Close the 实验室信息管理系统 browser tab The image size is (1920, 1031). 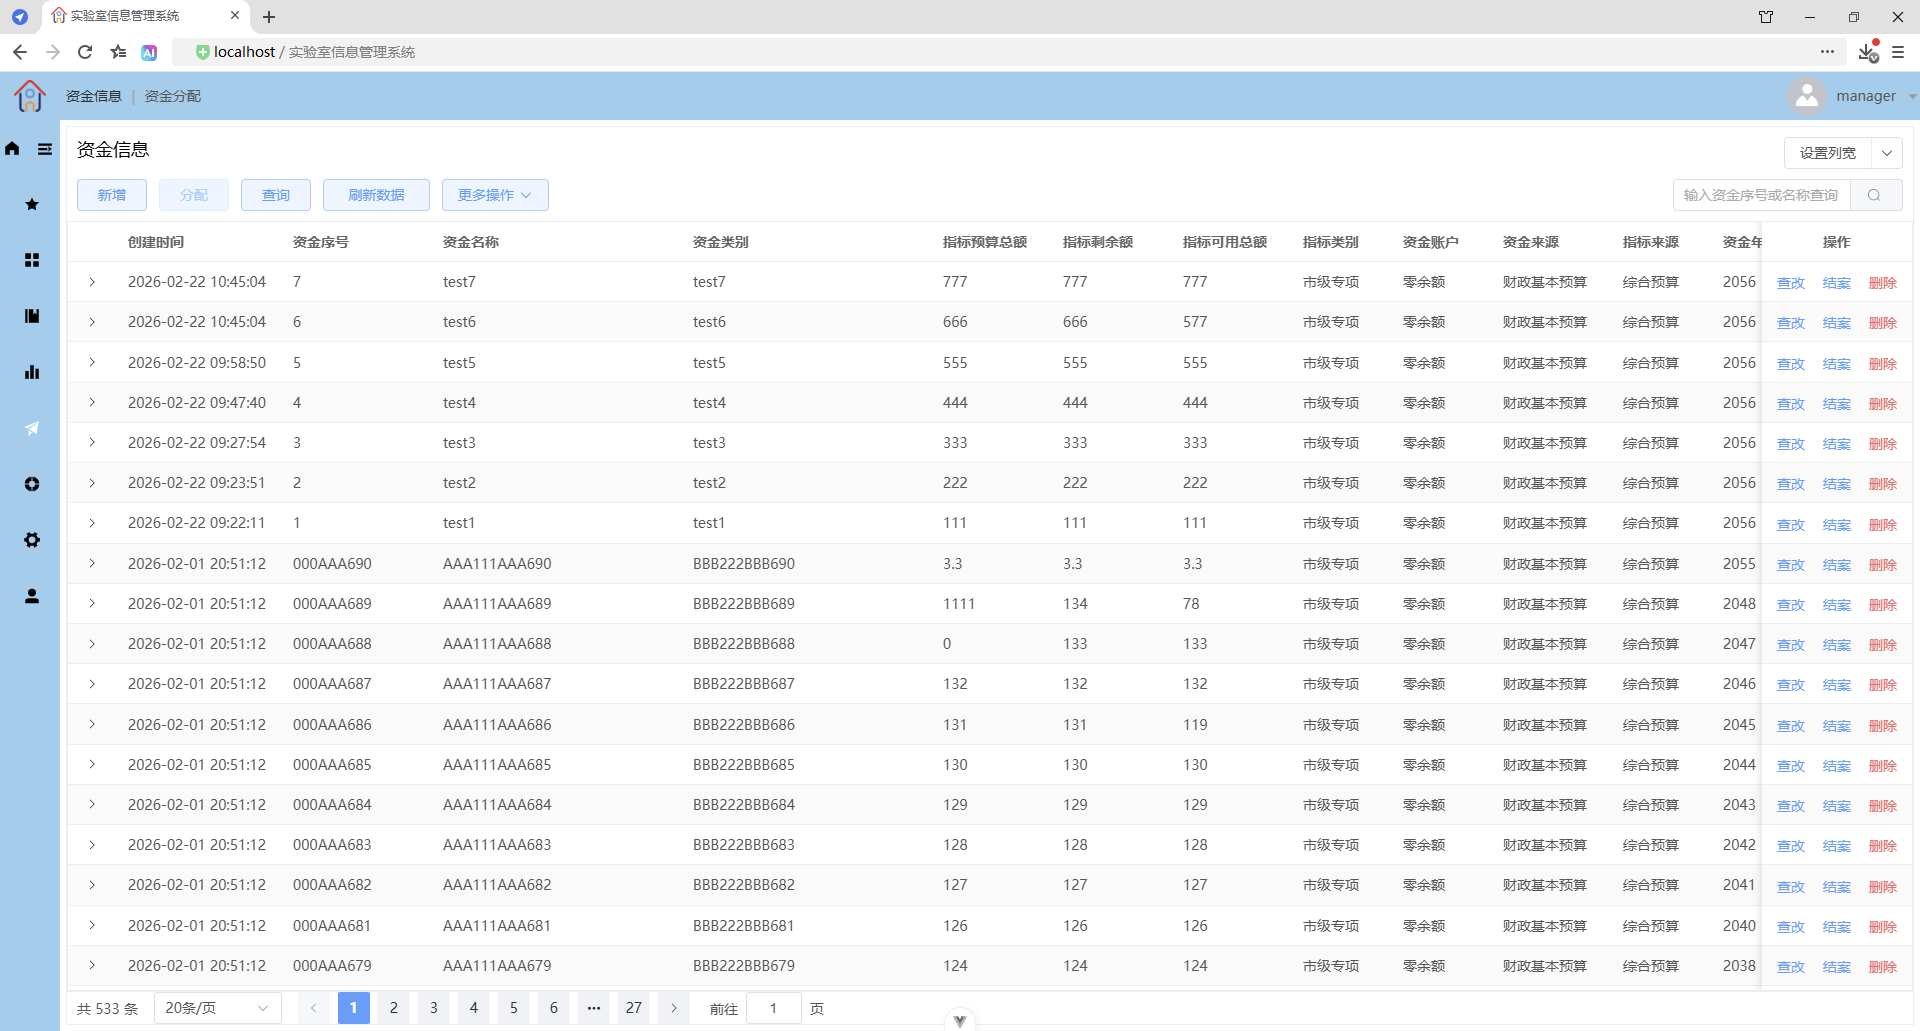235,16
